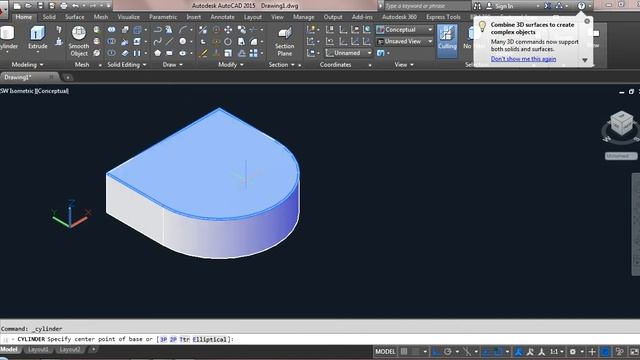The height and width of the screenshot is (360, 640).
Task: Click the Help question mark icon
Action: coord(581,6)
